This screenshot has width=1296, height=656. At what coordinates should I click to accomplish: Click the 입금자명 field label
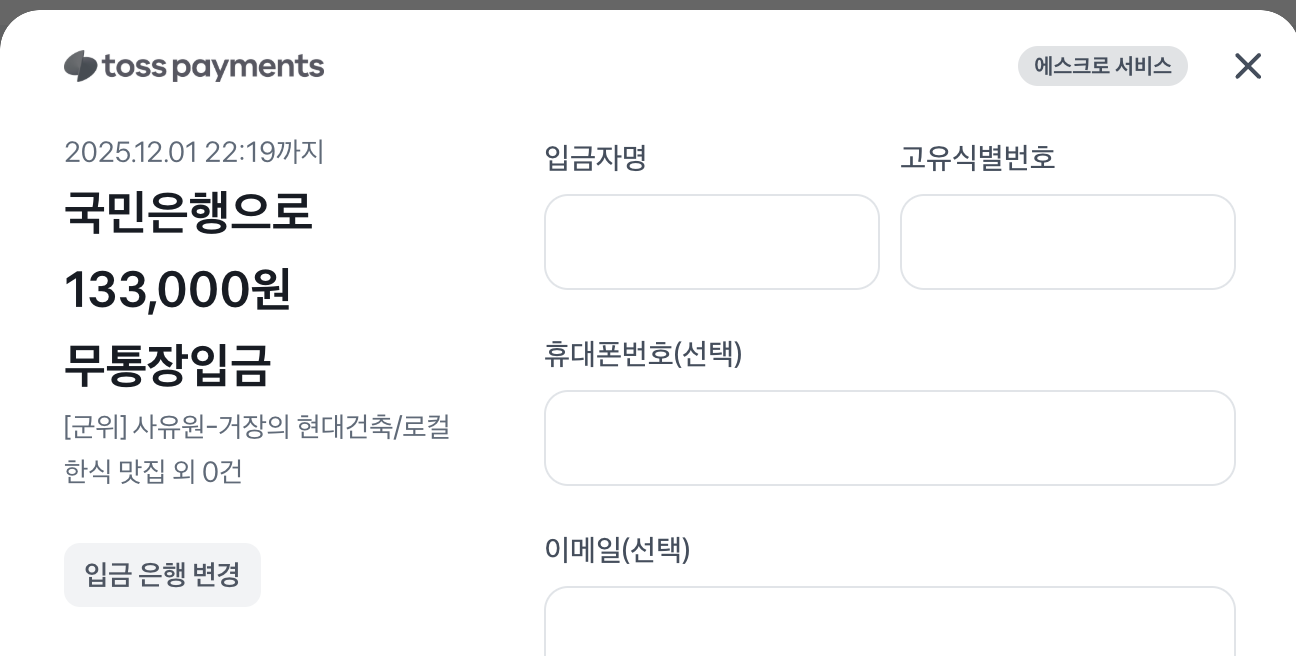(595, 158)
